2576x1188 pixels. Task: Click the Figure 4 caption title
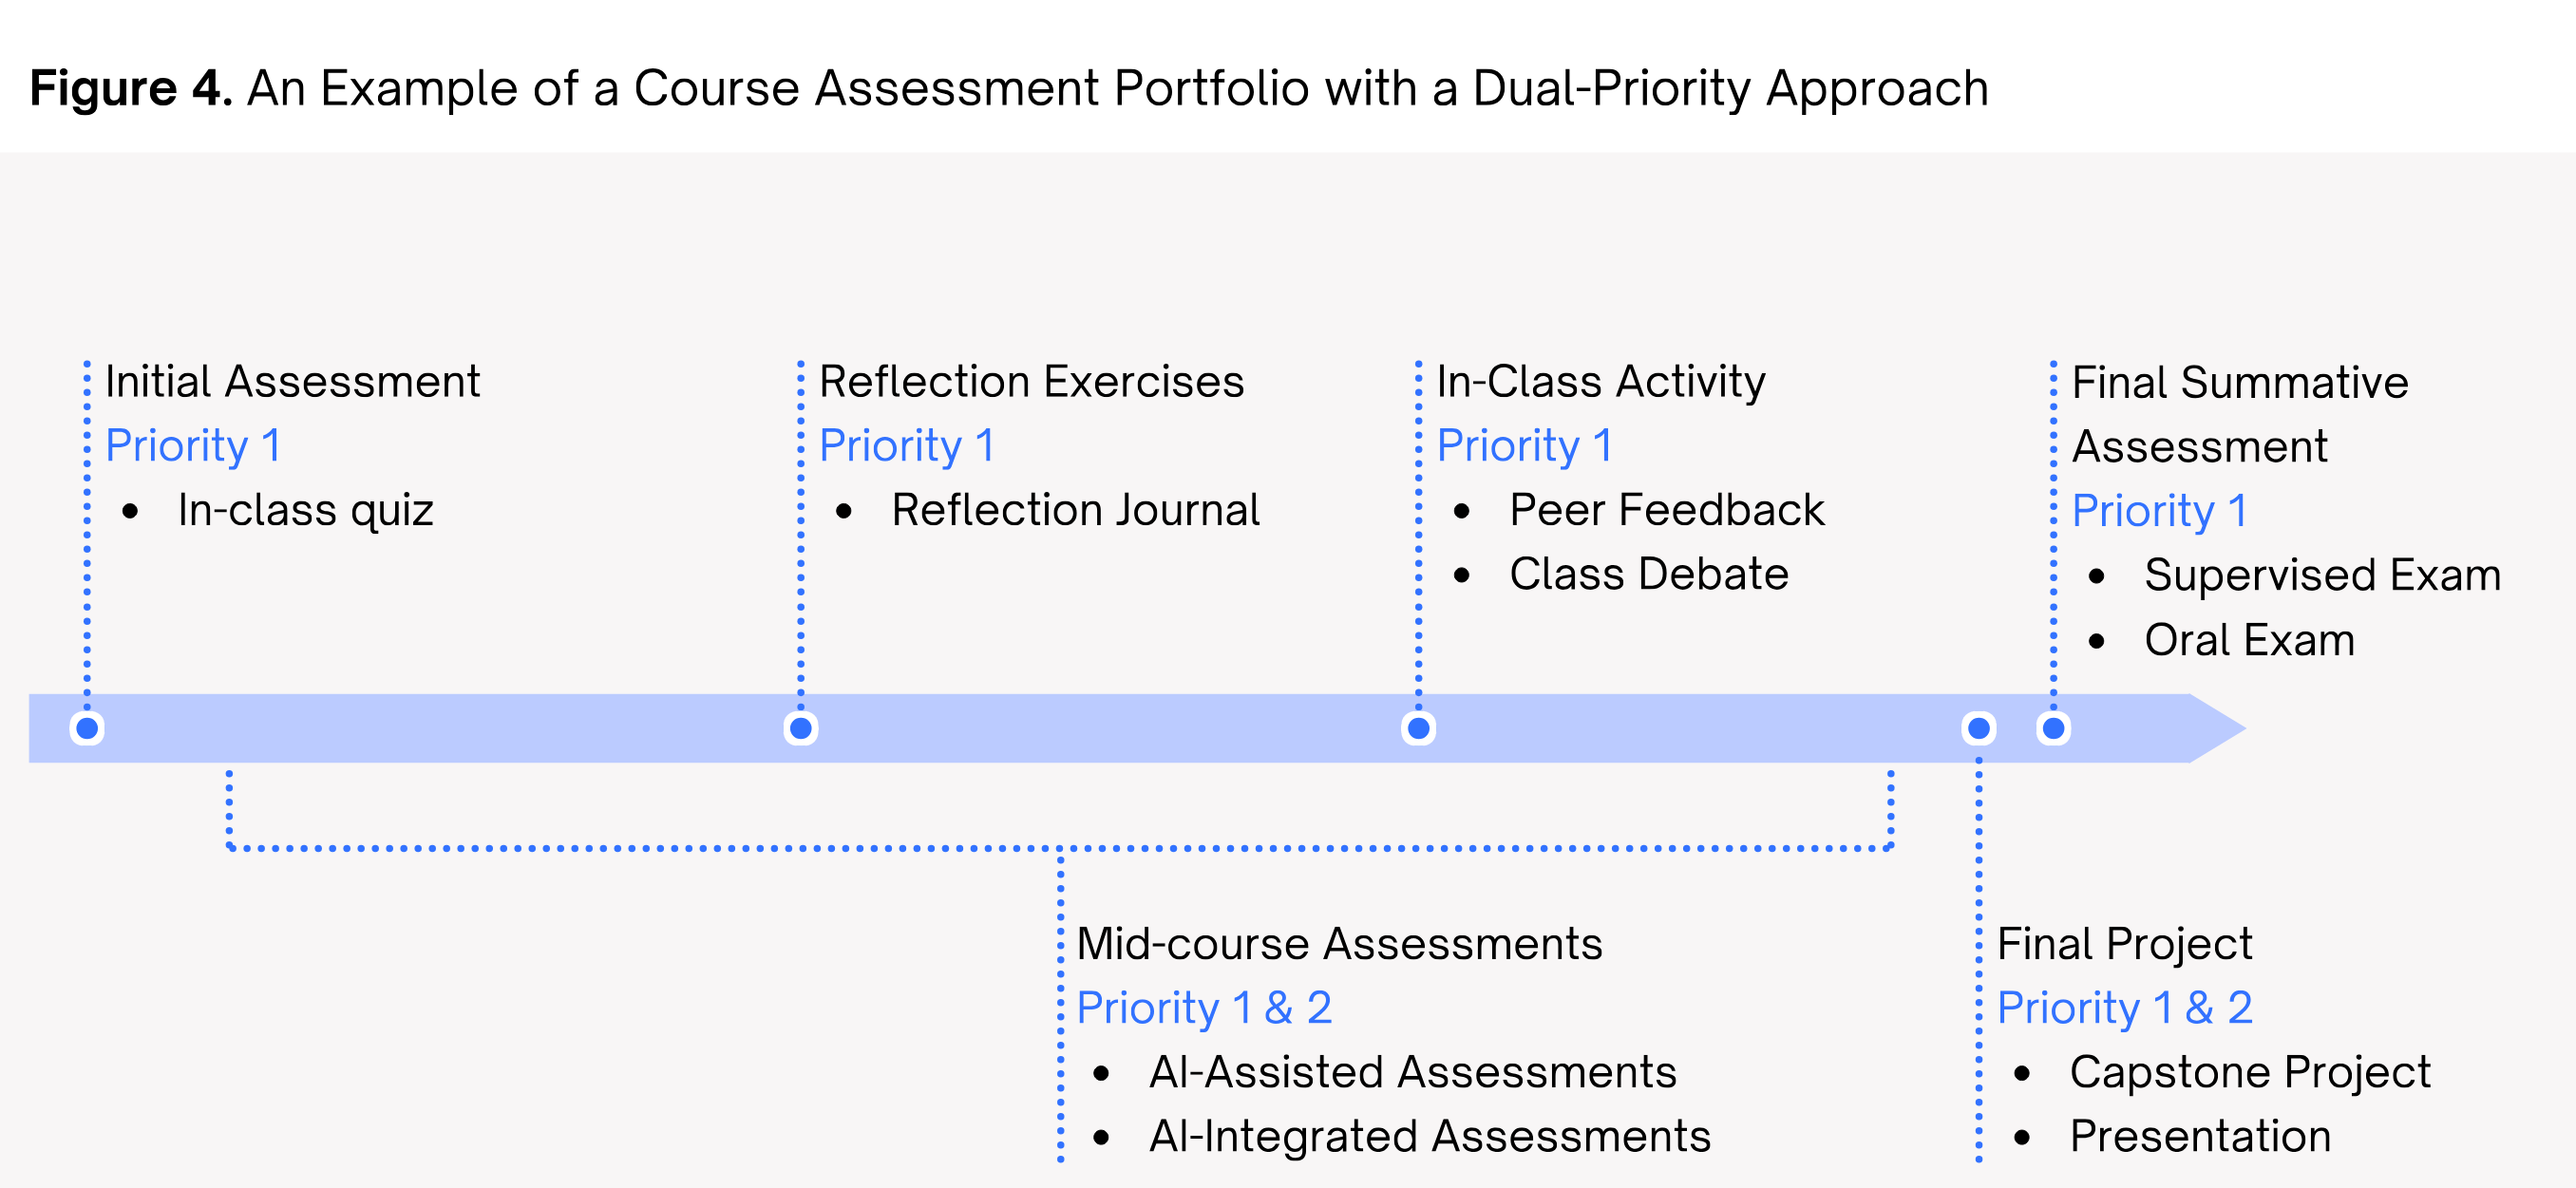[x=1009, y=89]
